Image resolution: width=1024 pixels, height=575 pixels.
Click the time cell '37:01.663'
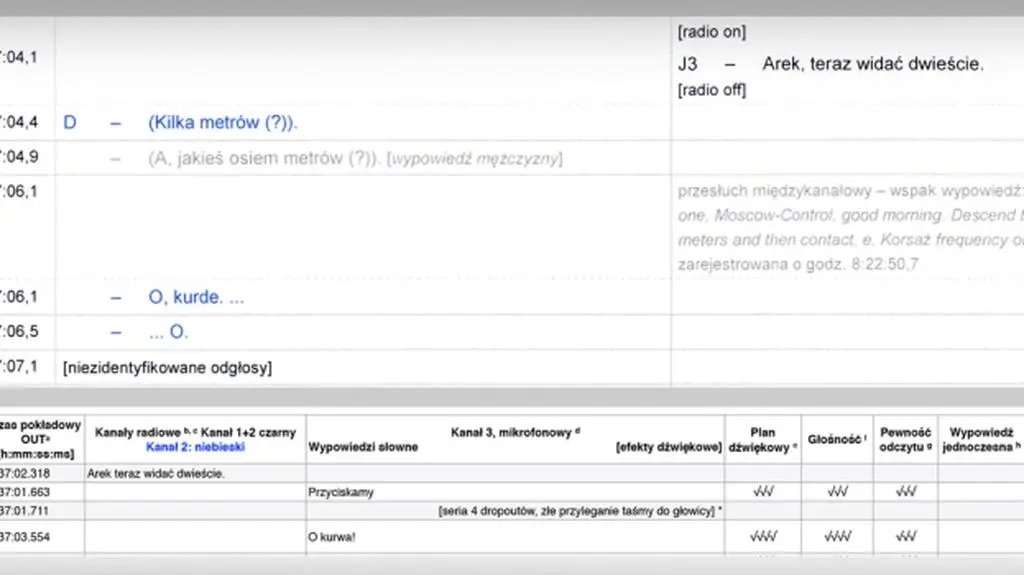click(25, 492)
